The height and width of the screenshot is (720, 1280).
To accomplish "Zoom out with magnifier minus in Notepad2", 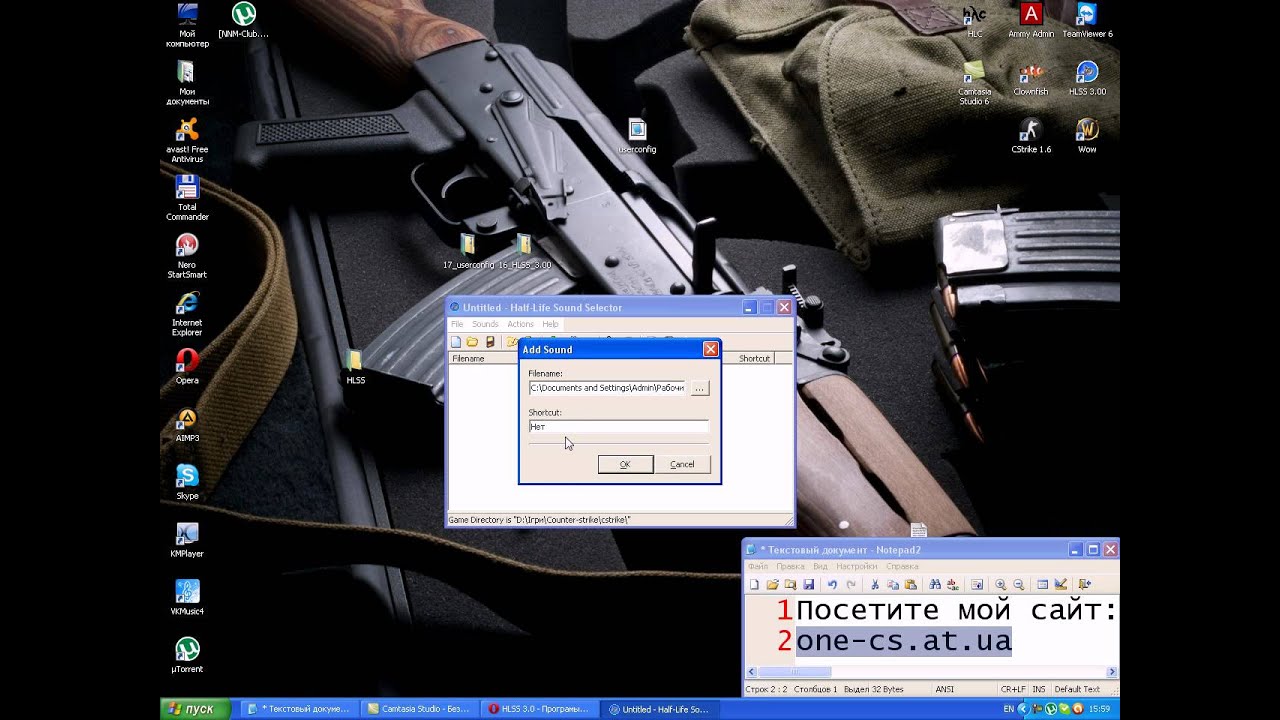I will pos(1019,585).
